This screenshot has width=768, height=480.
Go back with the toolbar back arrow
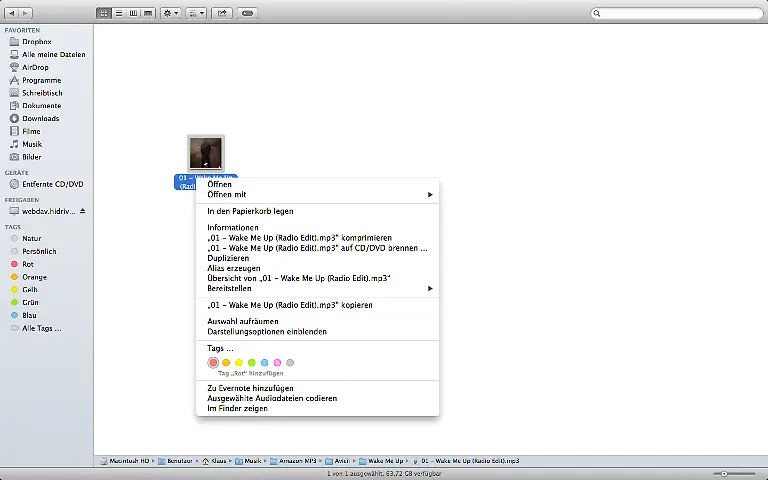12,13
